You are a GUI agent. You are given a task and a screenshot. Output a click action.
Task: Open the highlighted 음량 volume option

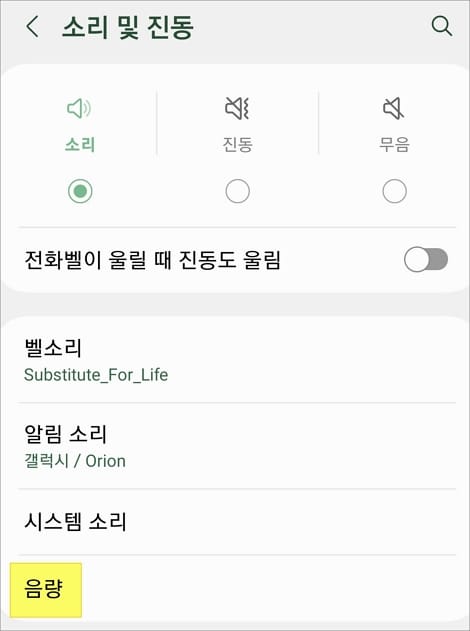coord(45,590)
